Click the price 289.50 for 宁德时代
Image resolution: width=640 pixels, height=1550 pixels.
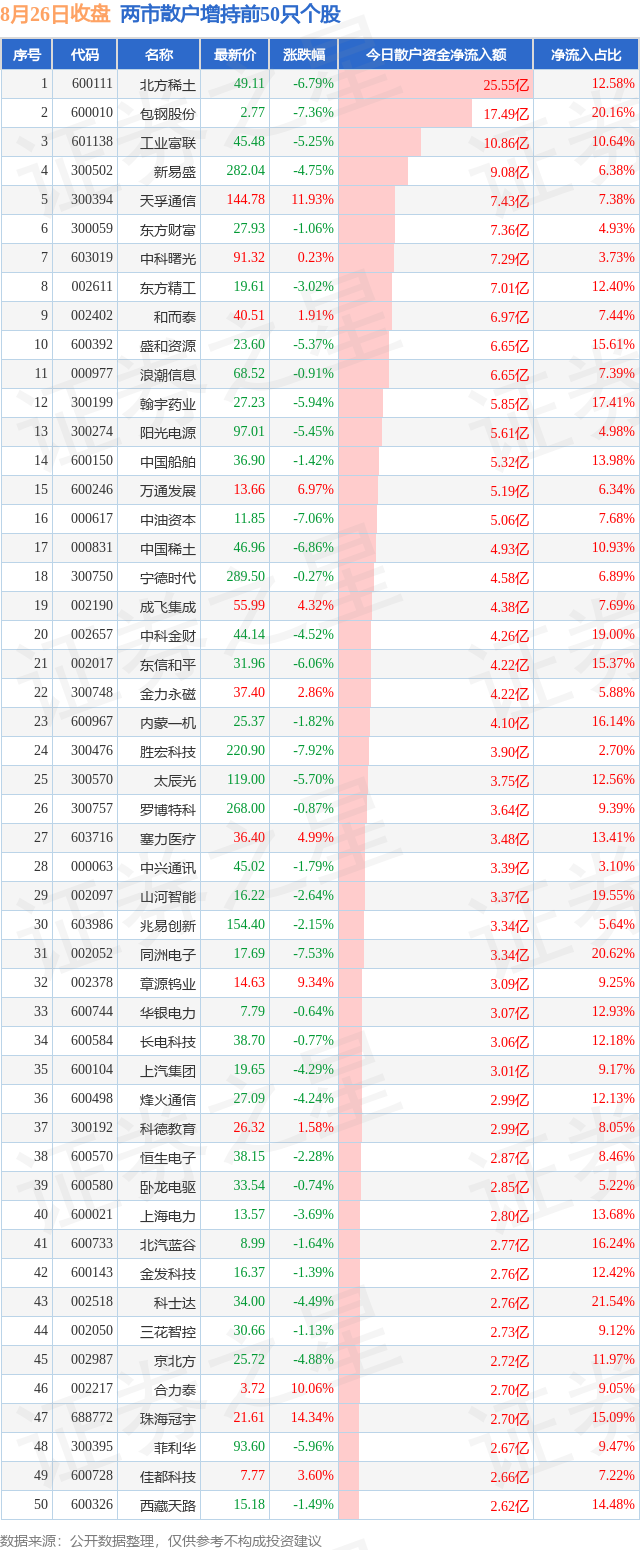tap(246, 577)
